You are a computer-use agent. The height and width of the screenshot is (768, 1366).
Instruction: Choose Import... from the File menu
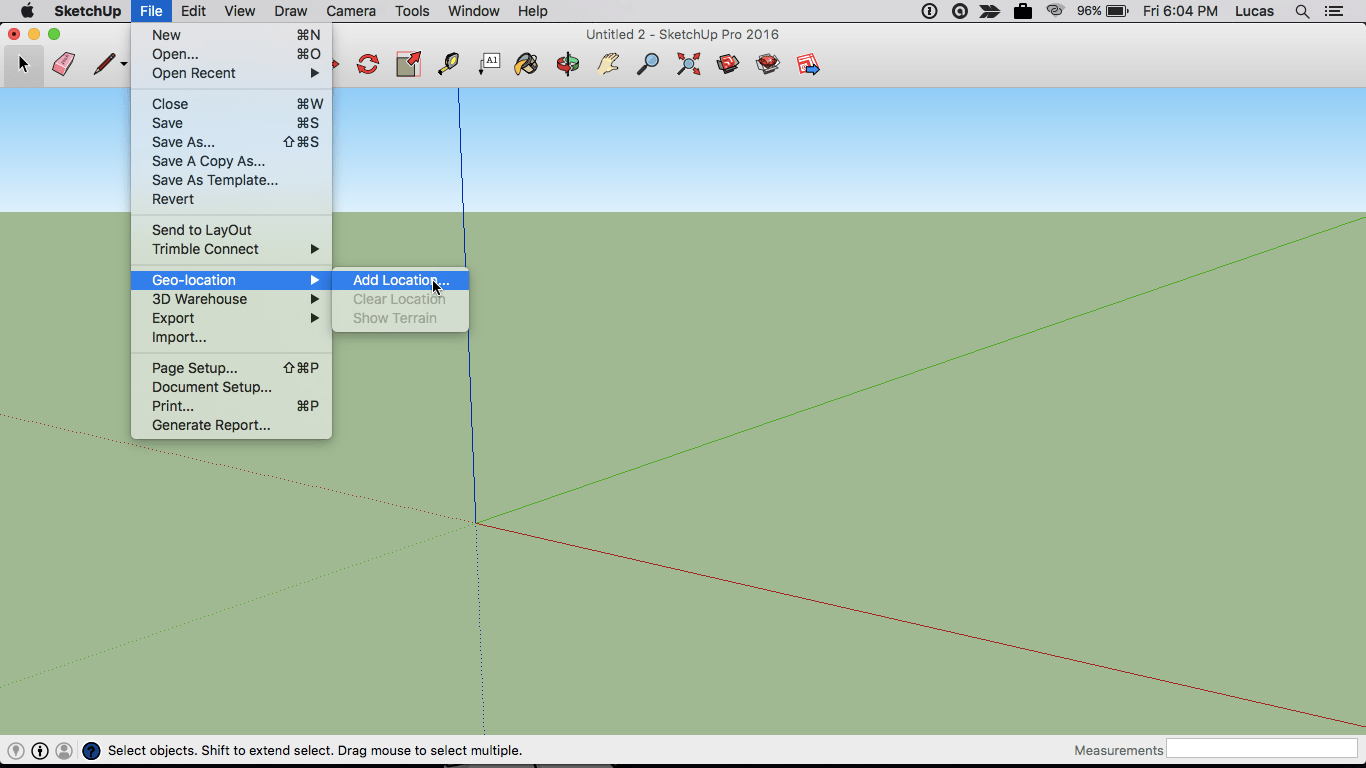pyautogui.click(x=231, y=337)
